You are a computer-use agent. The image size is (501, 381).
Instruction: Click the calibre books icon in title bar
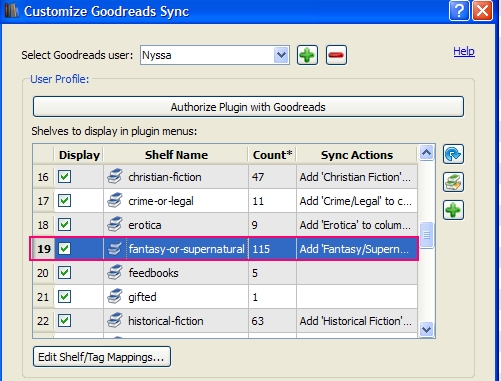(x=11, y=11)
